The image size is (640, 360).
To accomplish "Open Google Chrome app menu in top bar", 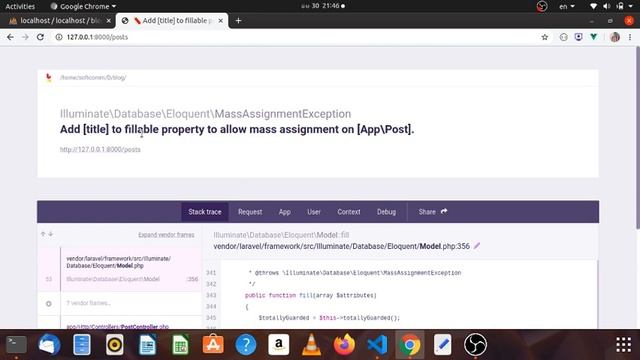I will [83, 6].
